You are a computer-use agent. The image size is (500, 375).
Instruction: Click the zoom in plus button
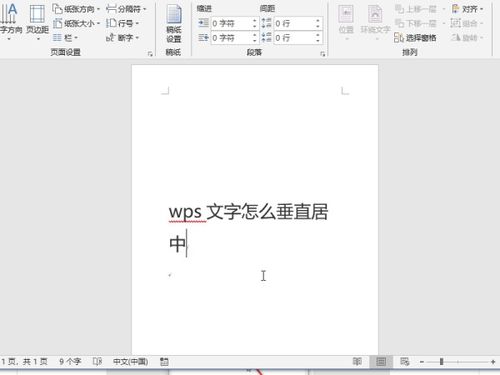point(493,362)
